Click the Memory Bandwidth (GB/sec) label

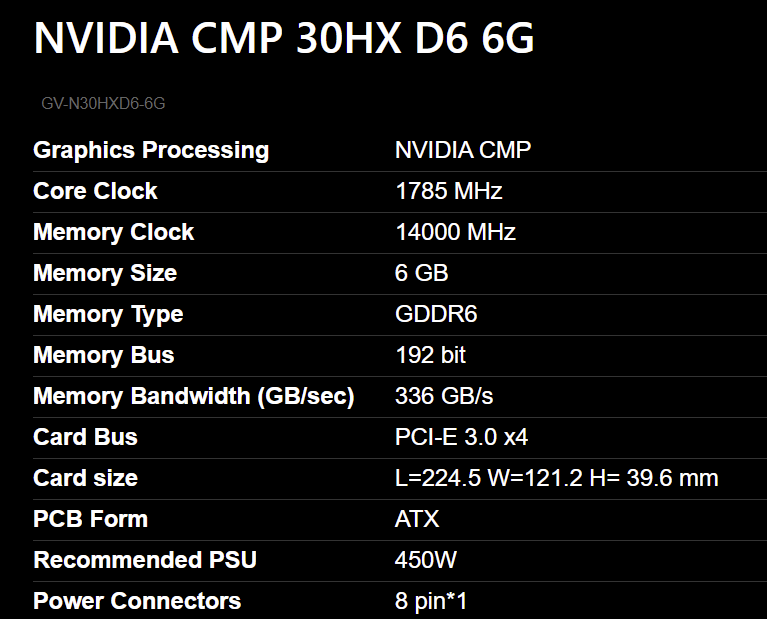(x=194, y=396)
